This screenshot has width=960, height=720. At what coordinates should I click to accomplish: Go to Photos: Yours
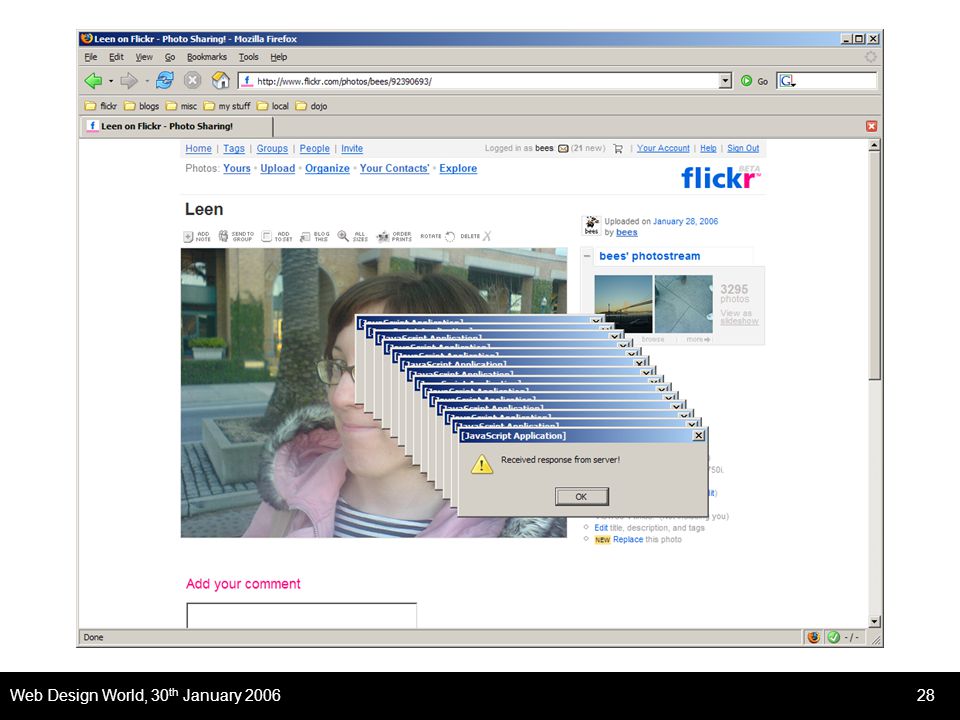coord(237,168)
